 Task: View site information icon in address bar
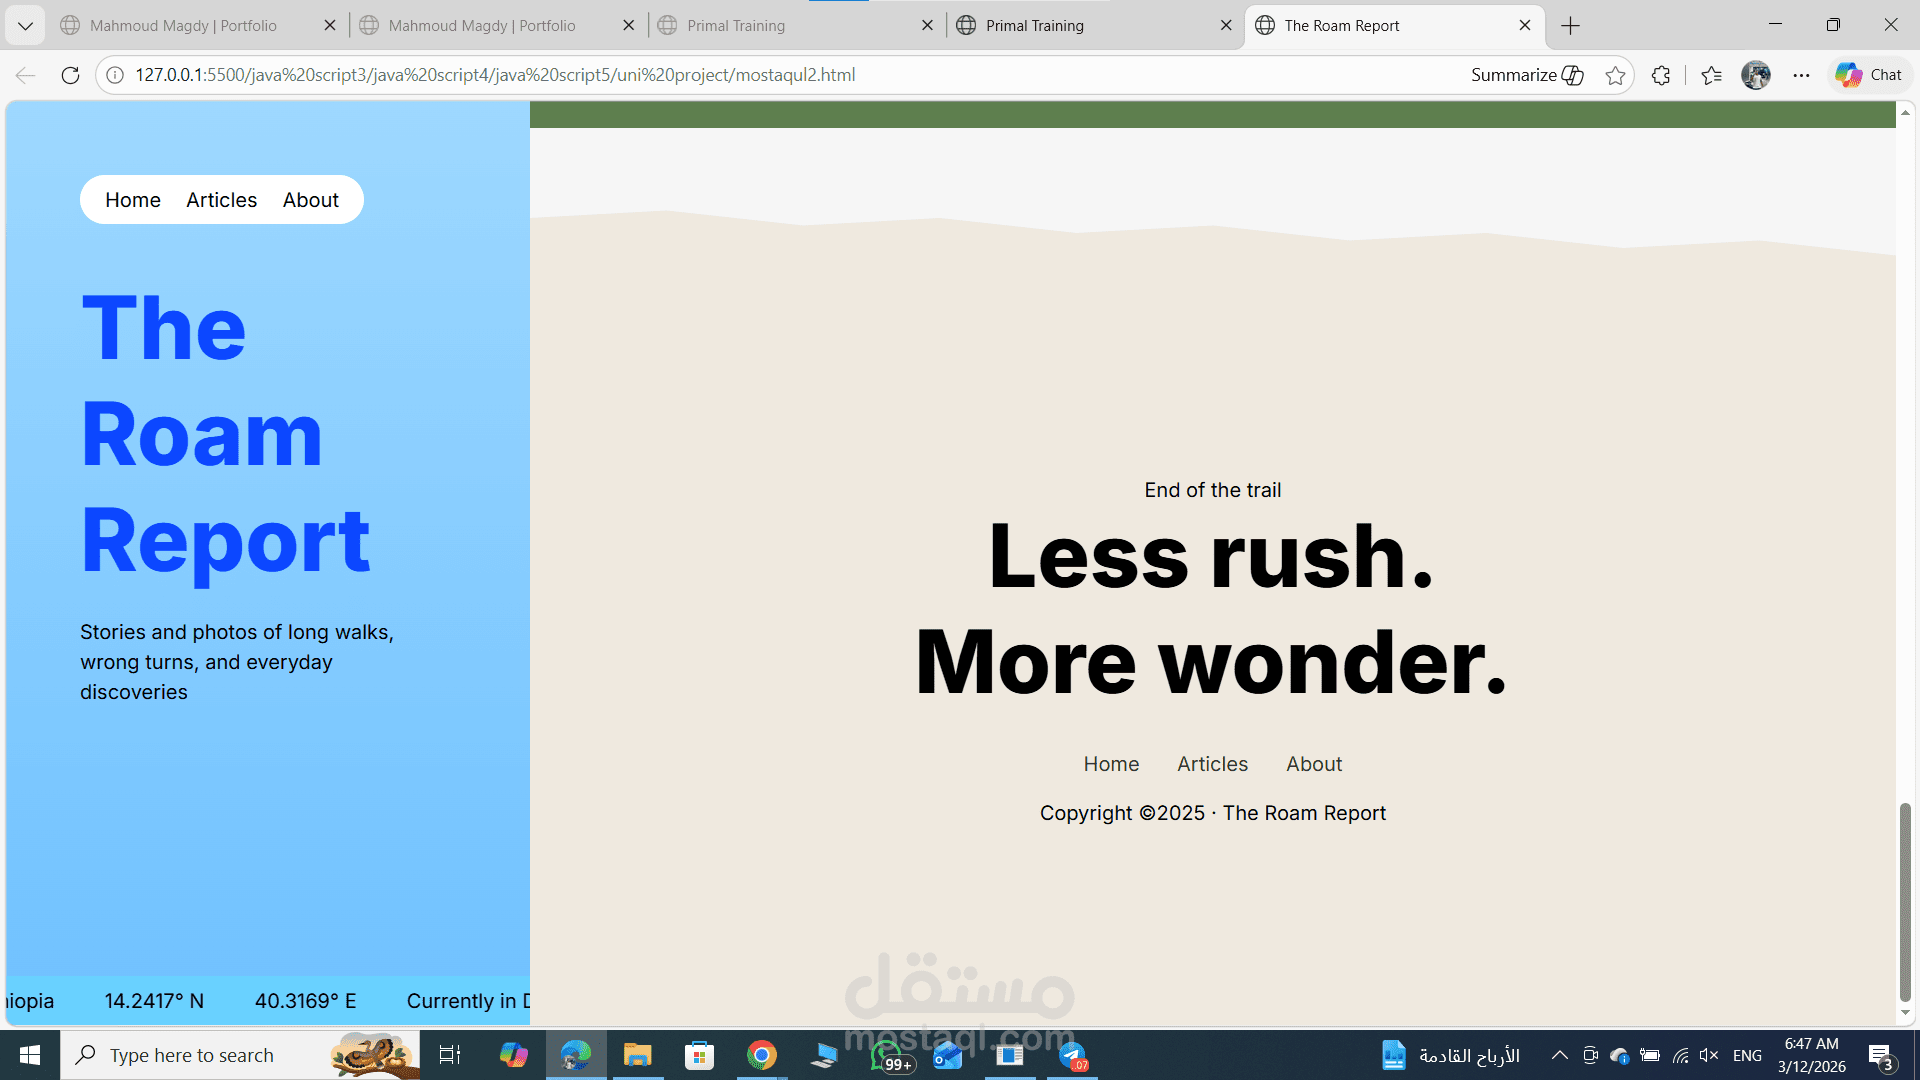115,75
